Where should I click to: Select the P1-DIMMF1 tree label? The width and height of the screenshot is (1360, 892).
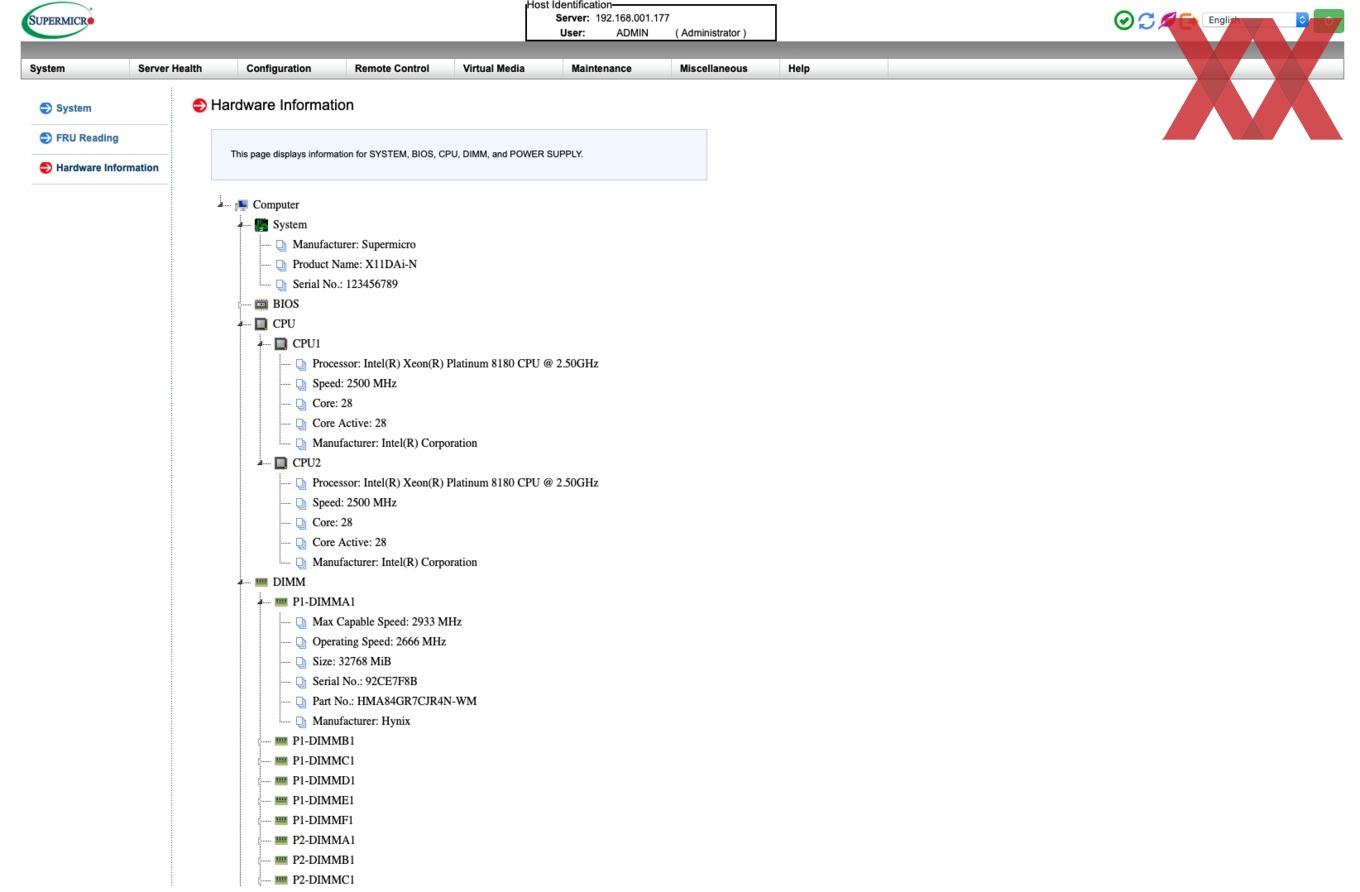[x=323, y=821]
